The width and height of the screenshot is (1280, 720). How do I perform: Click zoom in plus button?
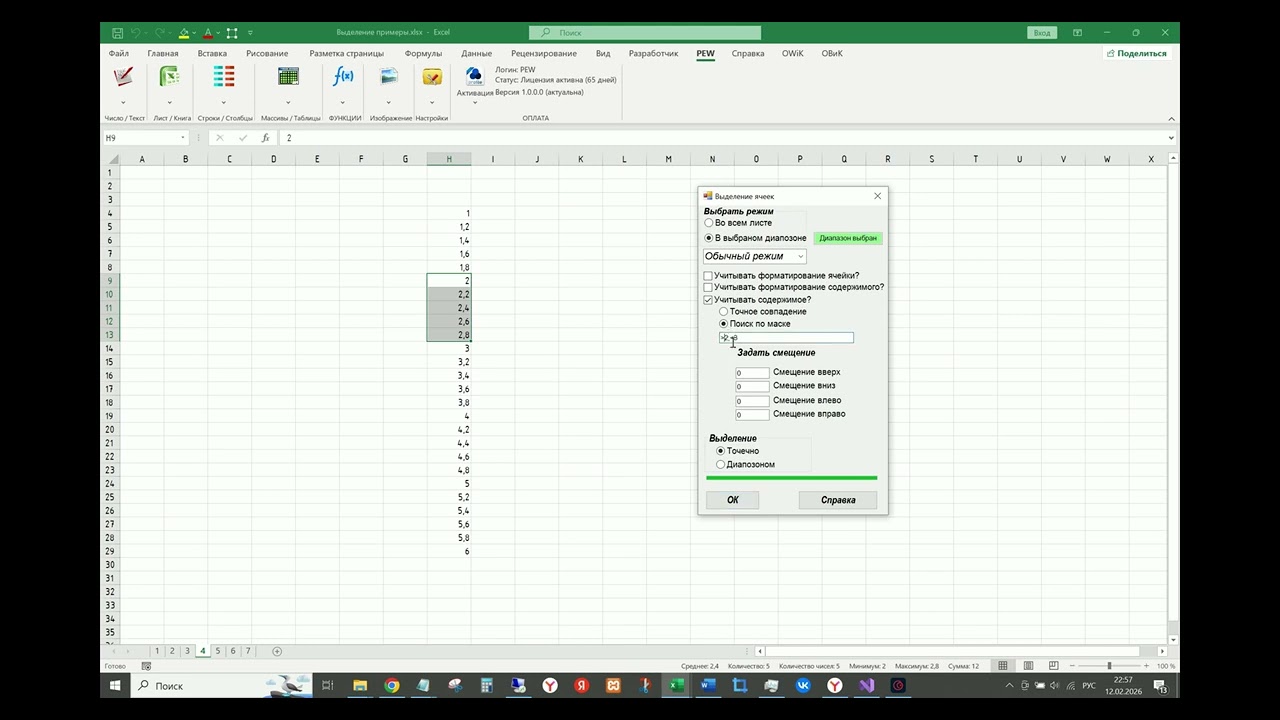tap(1146, 666)
